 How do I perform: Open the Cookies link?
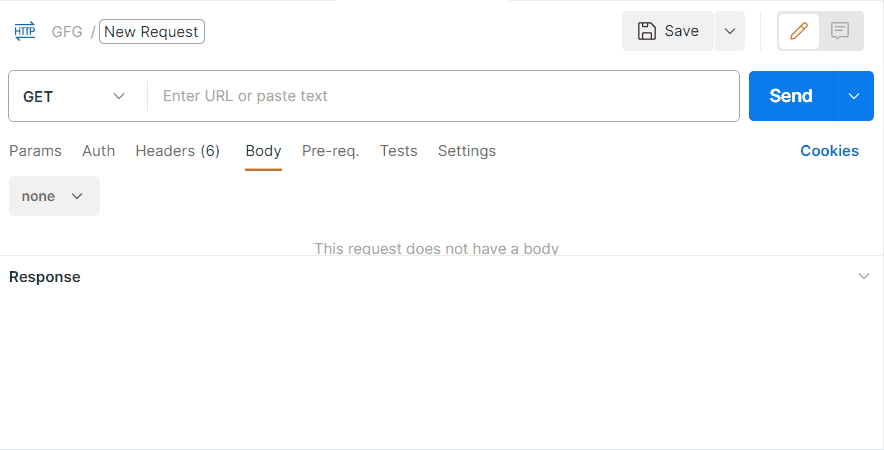[829, 151]
